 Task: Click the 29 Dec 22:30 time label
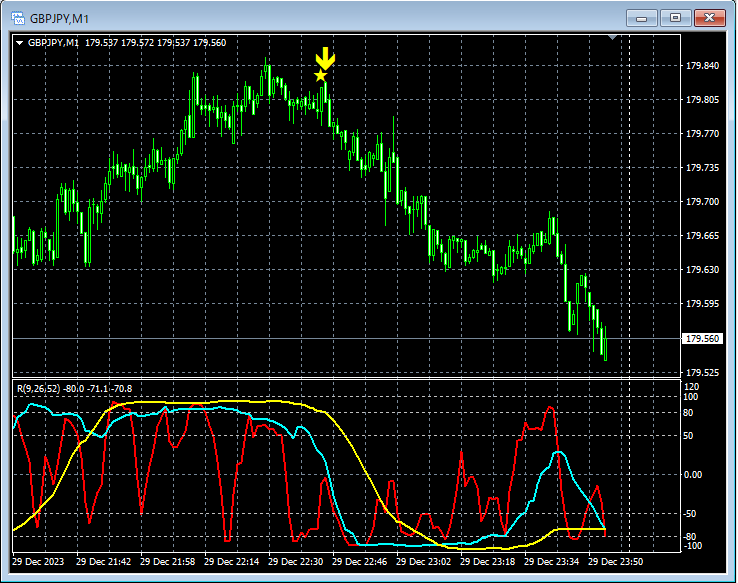[296, 561]
